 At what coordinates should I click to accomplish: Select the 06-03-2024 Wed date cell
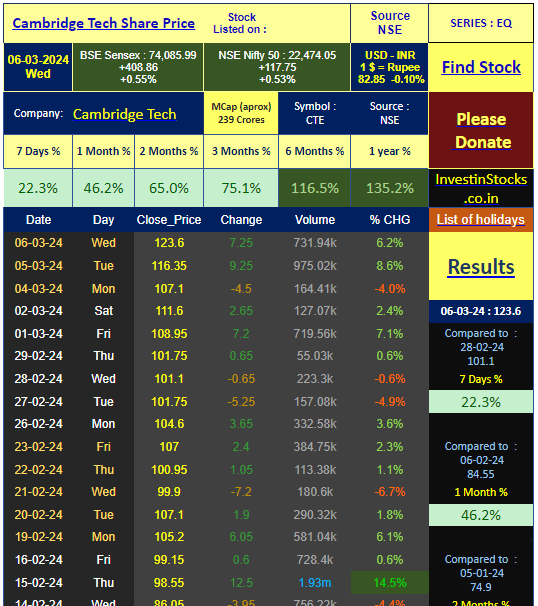[x=38, y=67]
